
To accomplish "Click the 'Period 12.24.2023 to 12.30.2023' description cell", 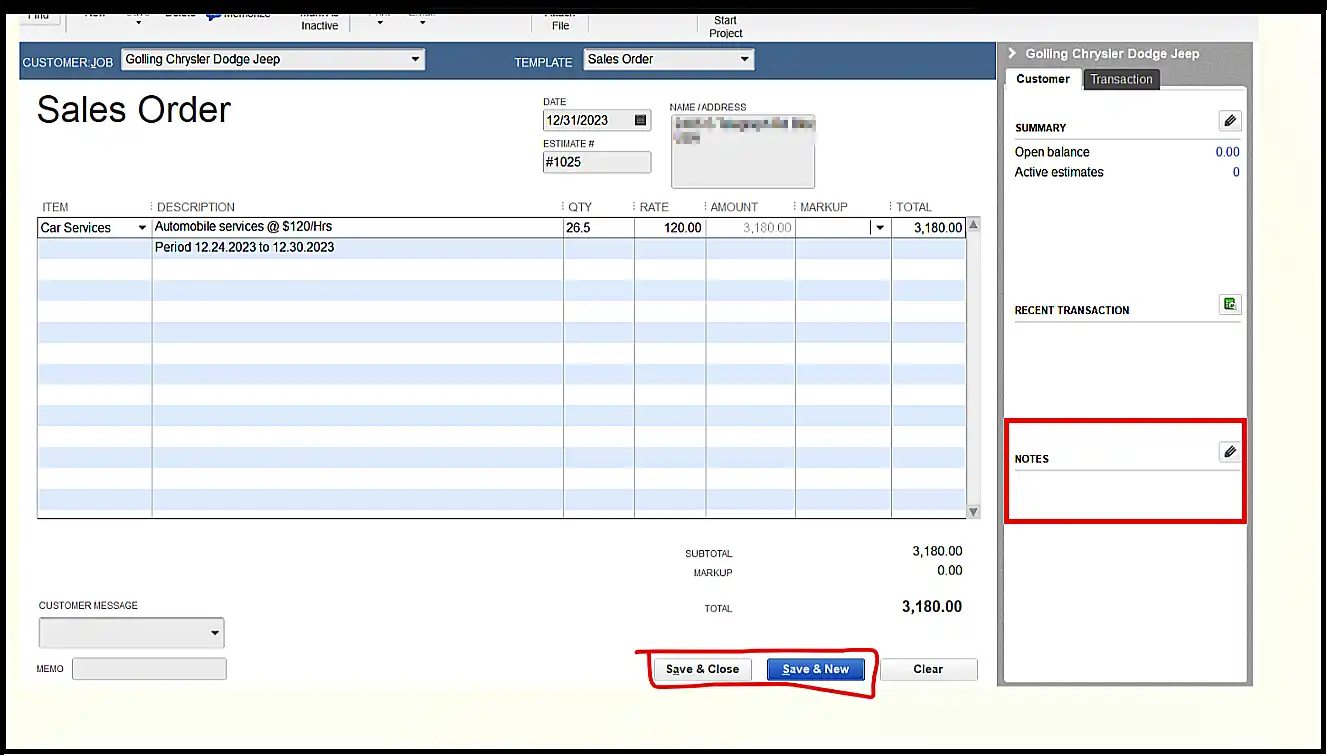I will pyautogui.click(x=357, y=248).
